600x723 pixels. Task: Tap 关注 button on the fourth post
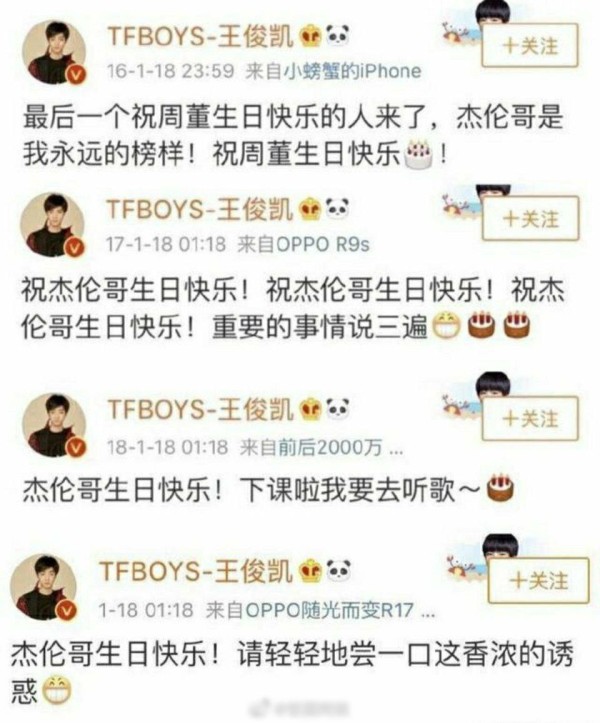[x=538, y=580]
